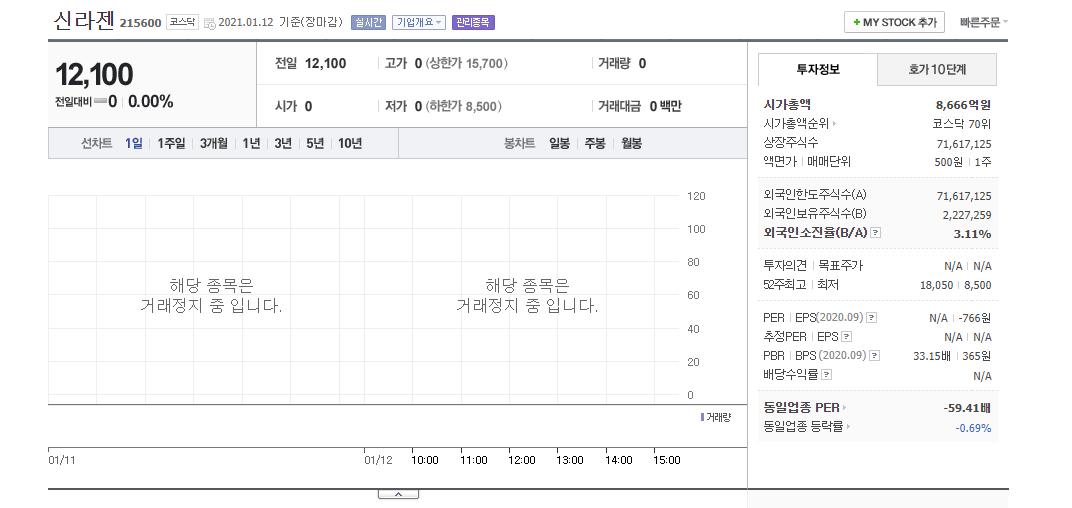Add stock with MY STOCK 추가 button
The image size is (1072, 508).
click(894, 23)
